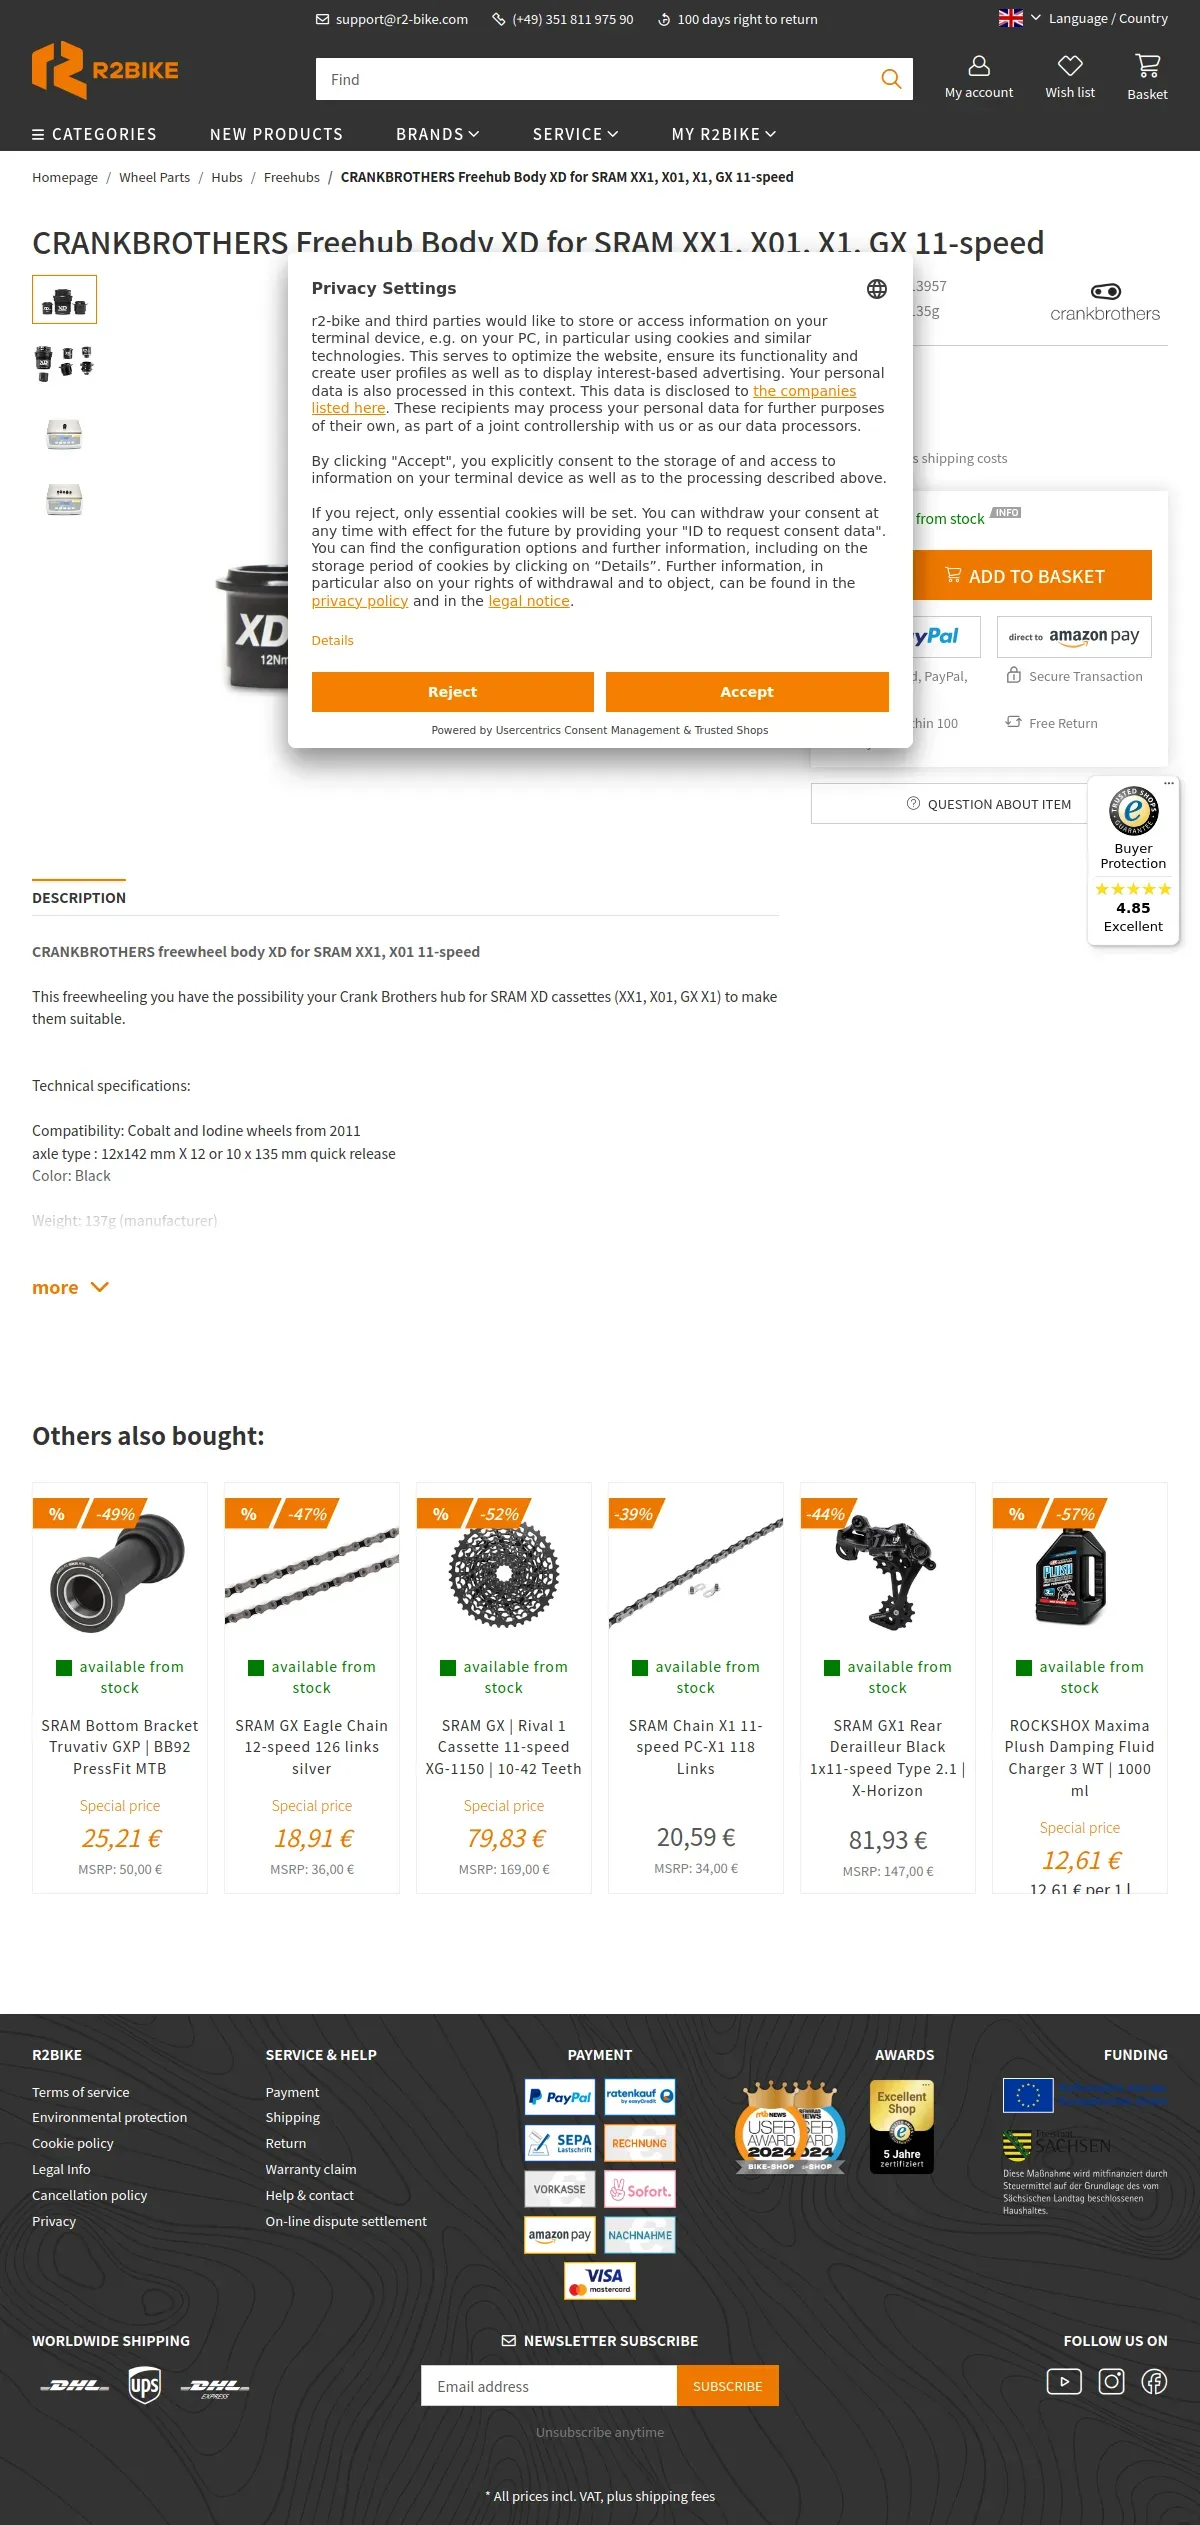1200x2525 pixels.
Task: Click the orange search magnifier icon
Action: click(x=890, y=79)
